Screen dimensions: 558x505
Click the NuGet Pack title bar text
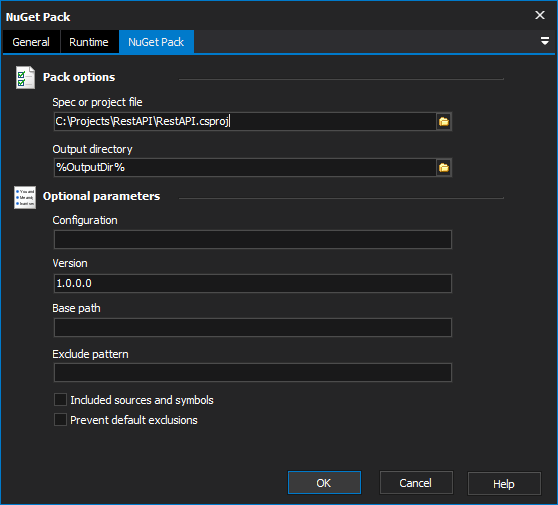click(x=38, y=17)
